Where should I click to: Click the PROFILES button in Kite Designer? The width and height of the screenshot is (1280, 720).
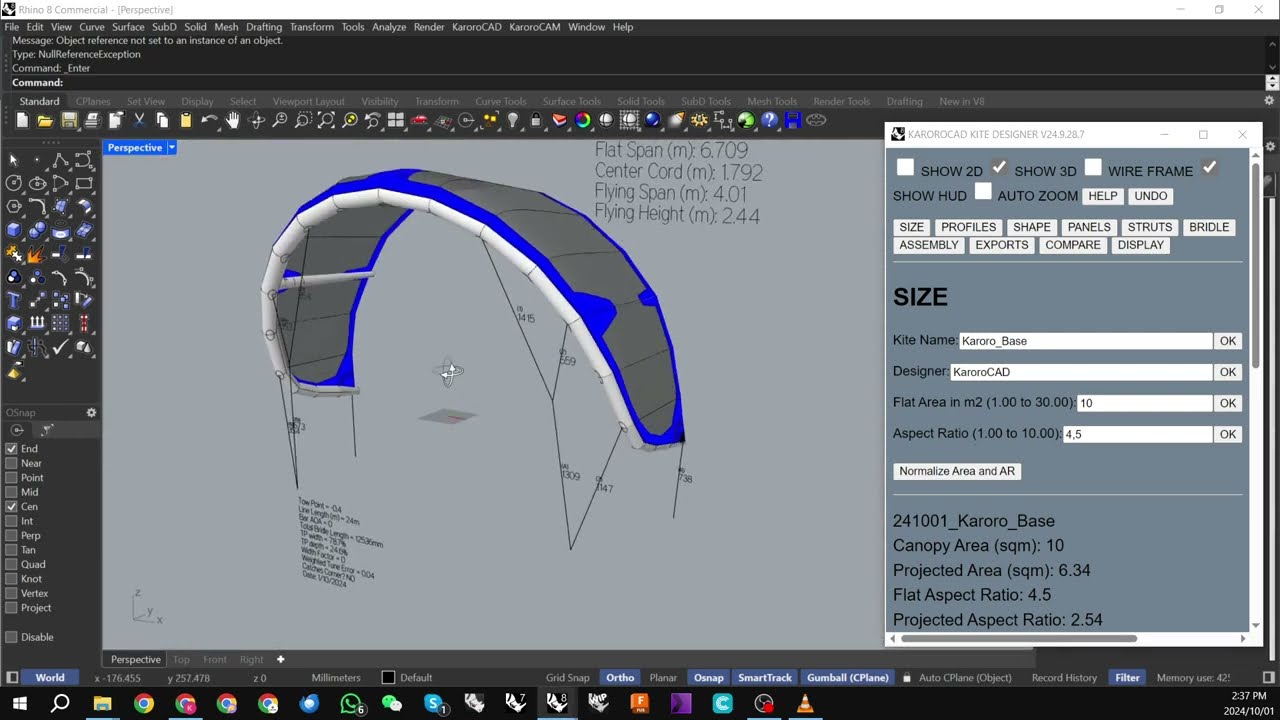click(x=968, y=227)
